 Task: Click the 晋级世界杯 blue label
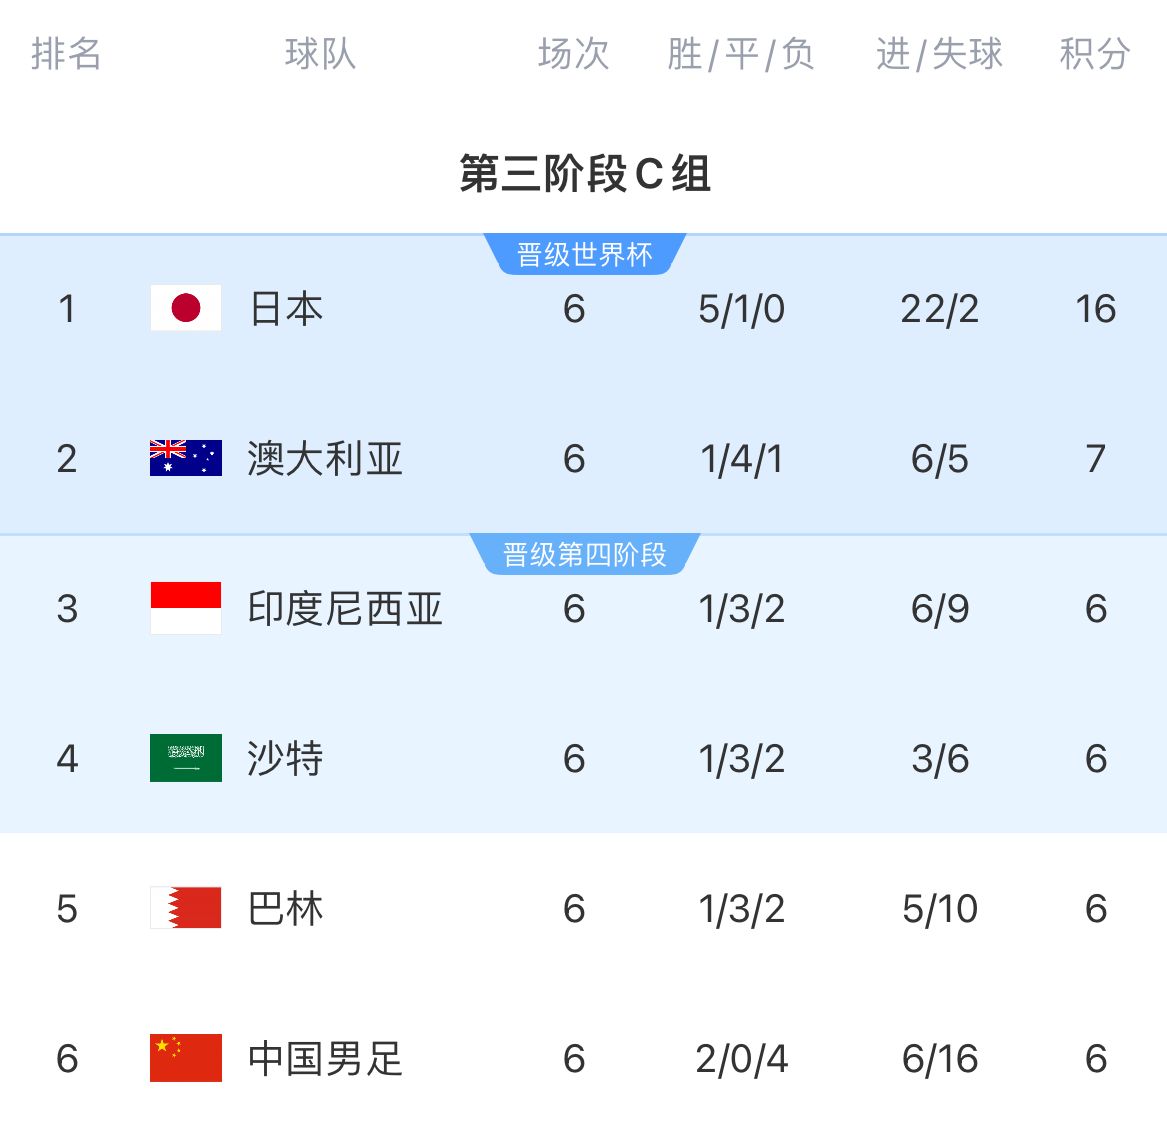(x=584, y=255)
